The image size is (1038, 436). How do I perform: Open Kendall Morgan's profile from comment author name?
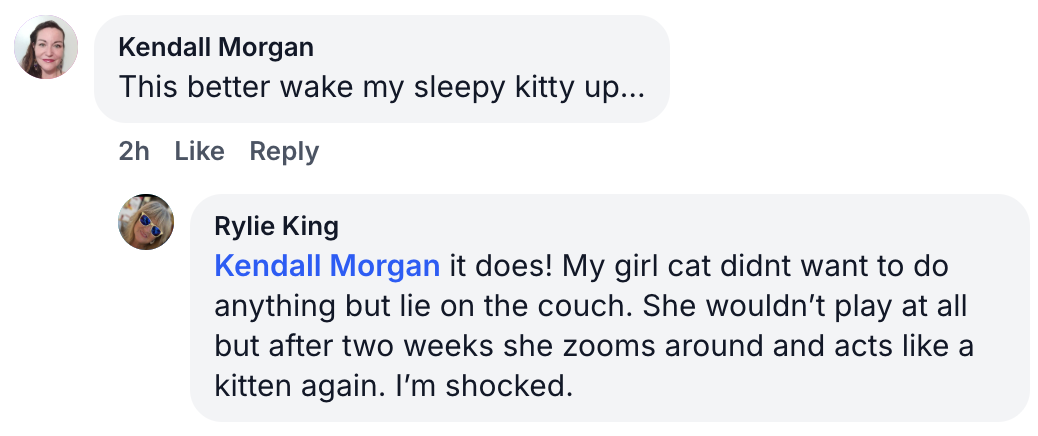(x=215, y=47)
